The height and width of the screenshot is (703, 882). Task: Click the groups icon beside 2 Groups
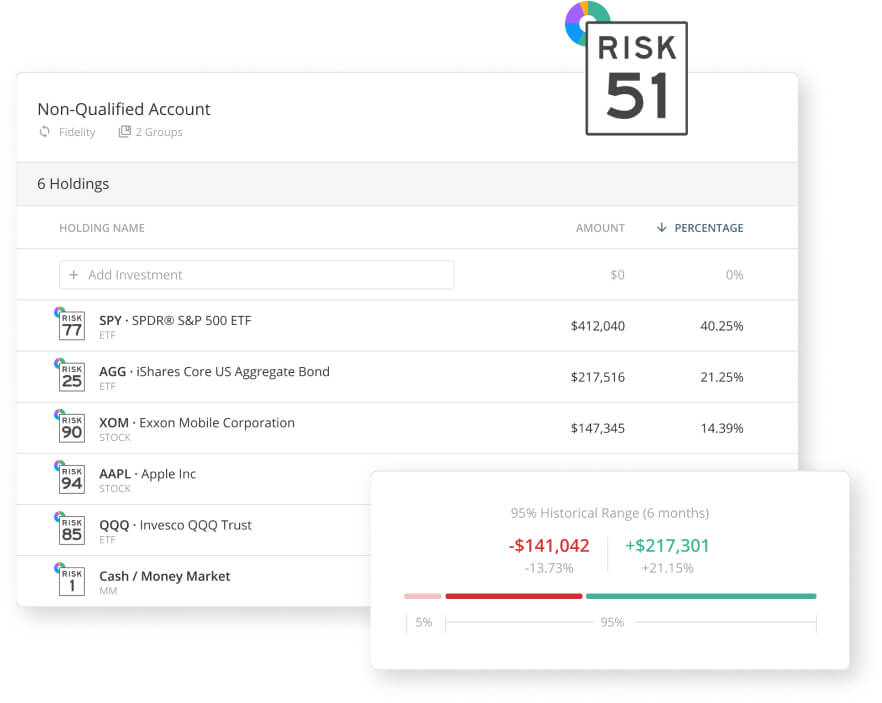(124, 132)
